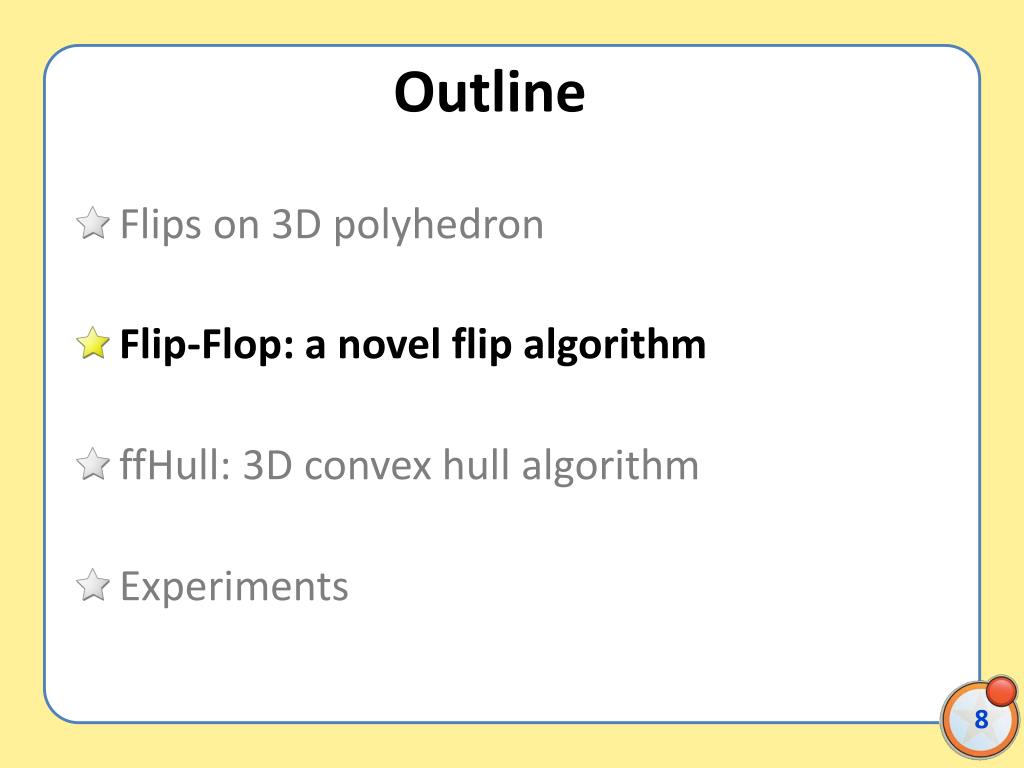
Task: Click 3D in Flips on 3D polyhedron
Action: pyautogui.click(x=296, y=224)
